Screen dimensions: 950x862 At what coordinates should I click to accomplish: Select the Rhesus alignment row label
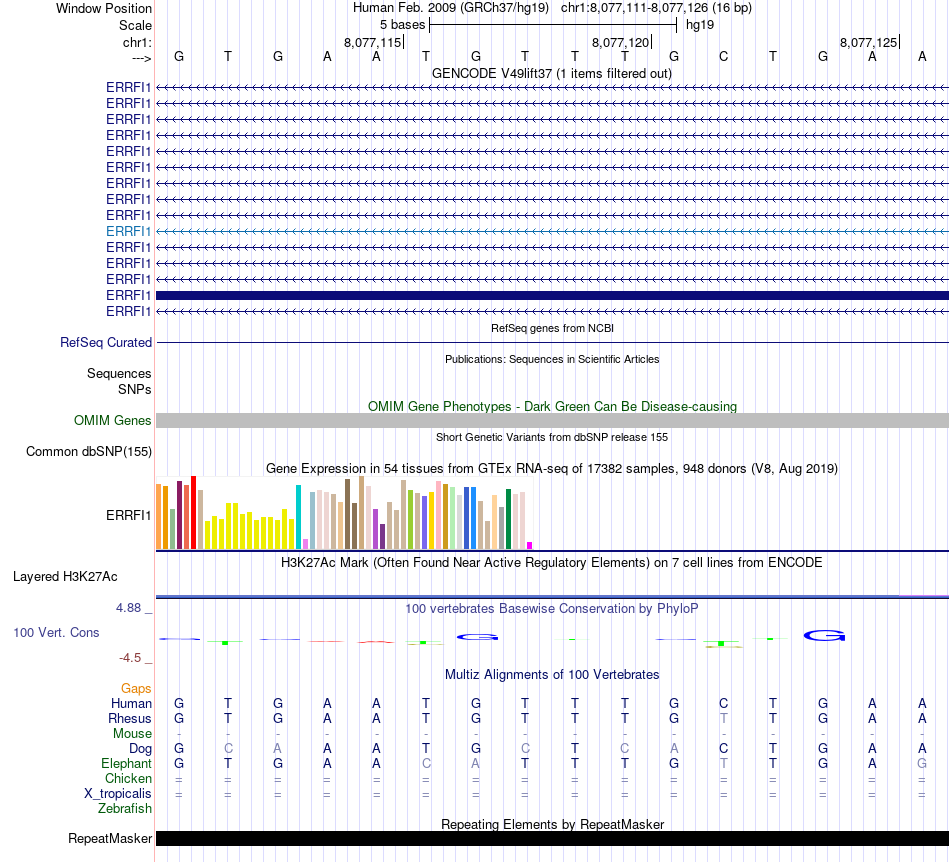pos(130,718)
